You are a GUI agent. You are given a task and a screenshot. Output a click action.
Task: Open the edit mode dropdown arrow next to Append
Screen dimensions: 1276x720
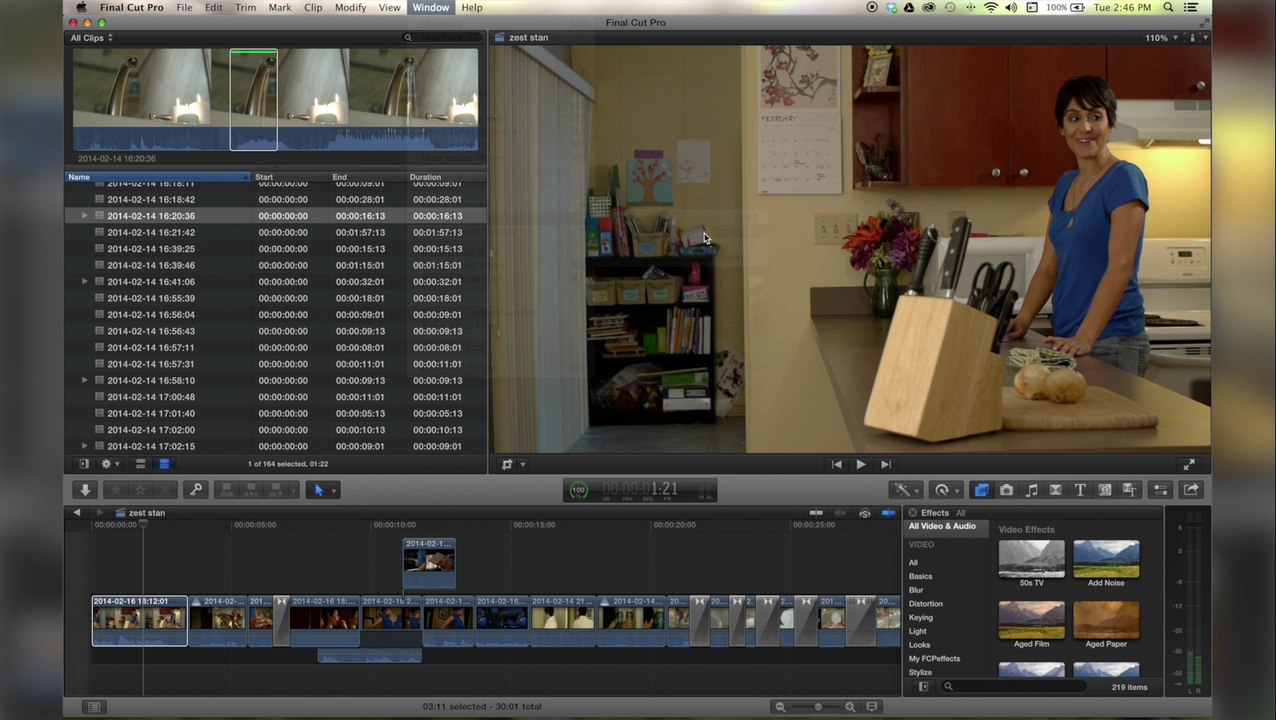pyautogui.click(x=293, y=490)
